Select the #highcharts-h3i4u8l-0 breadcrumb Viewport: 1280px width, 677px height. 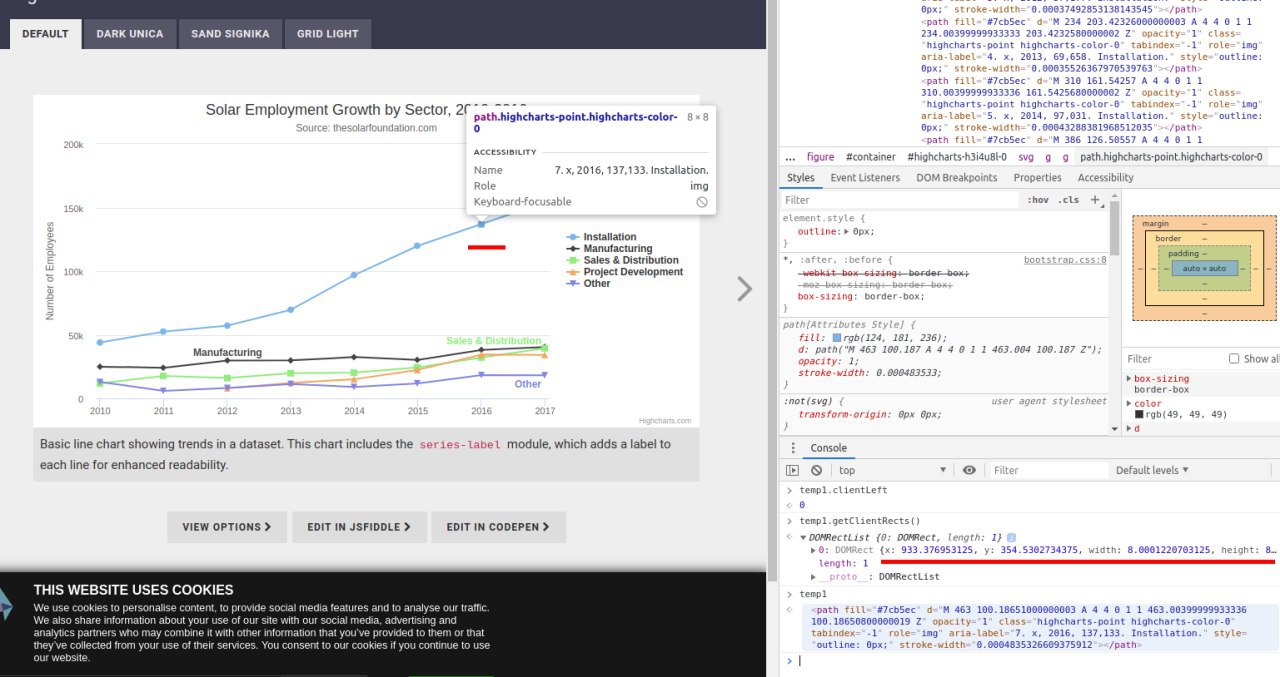[x=957, y=157]
